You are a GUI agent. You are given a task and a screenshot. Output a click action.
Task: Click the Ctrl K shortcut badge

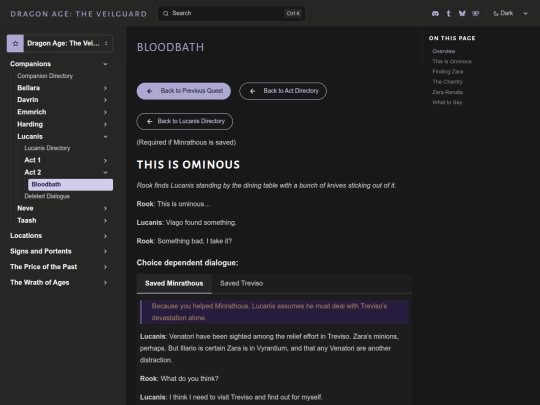click(x=293, y=13)
